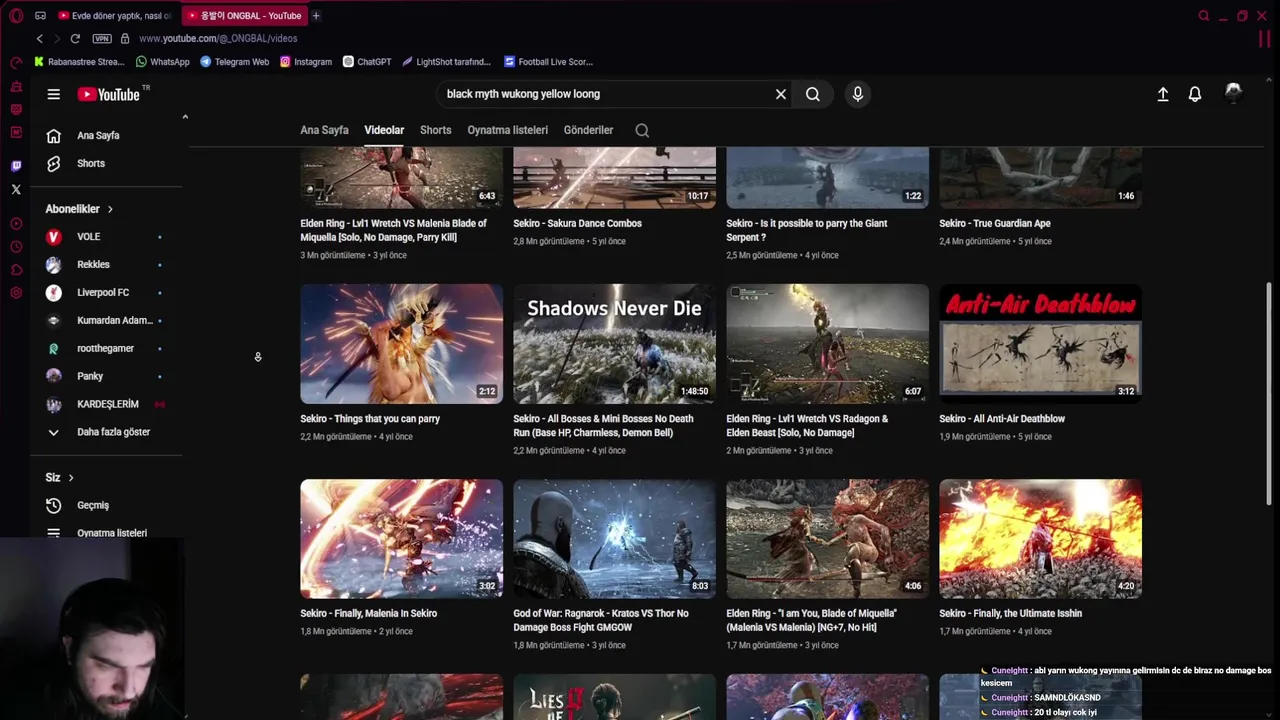Open Rabanastree Stream bookmark
The image size is (1280, 720).
[79, 62]
